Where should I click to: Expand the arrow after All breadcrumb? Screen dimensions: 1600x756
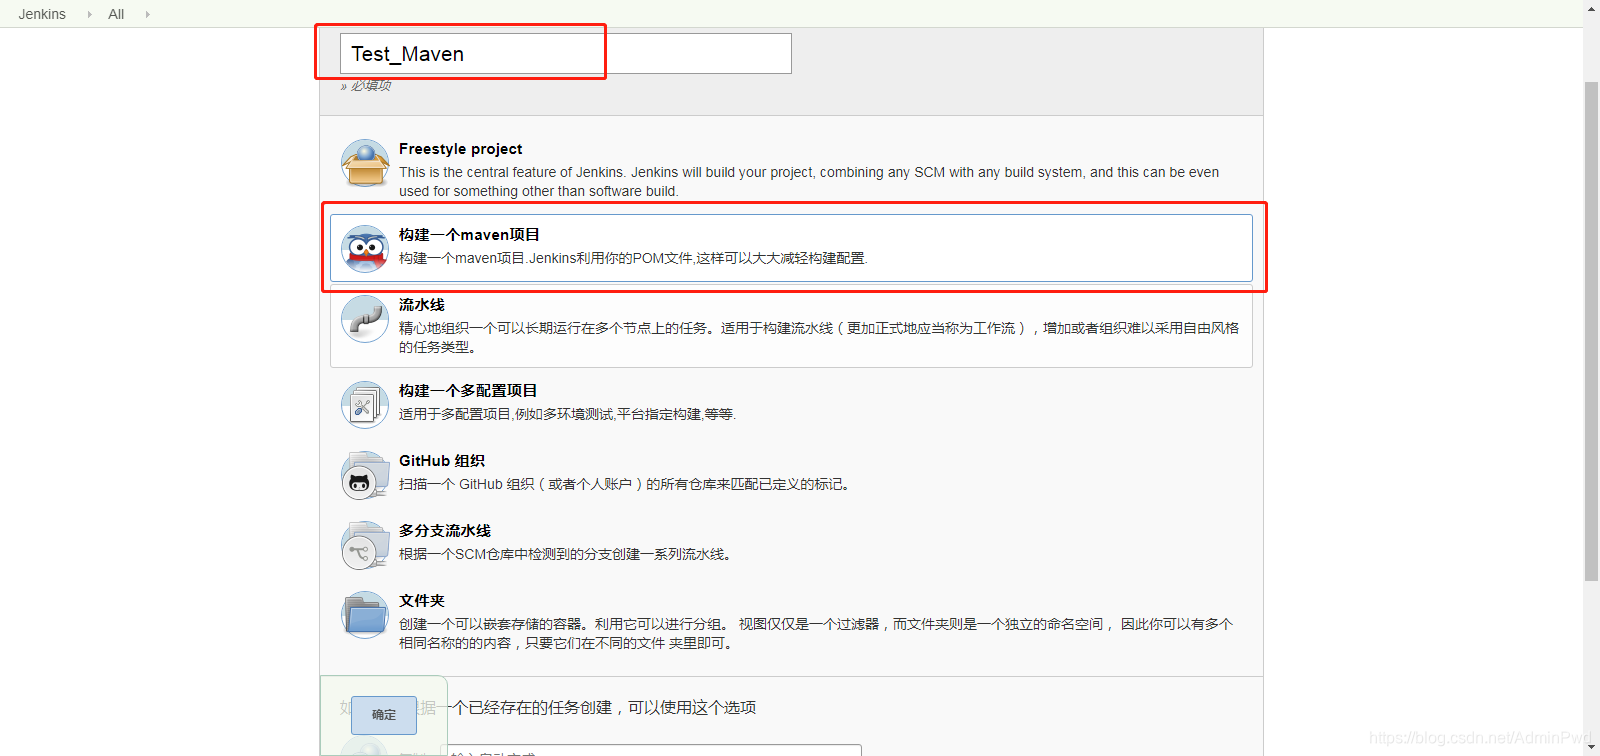pyautogui.click(x=148, y=14)
